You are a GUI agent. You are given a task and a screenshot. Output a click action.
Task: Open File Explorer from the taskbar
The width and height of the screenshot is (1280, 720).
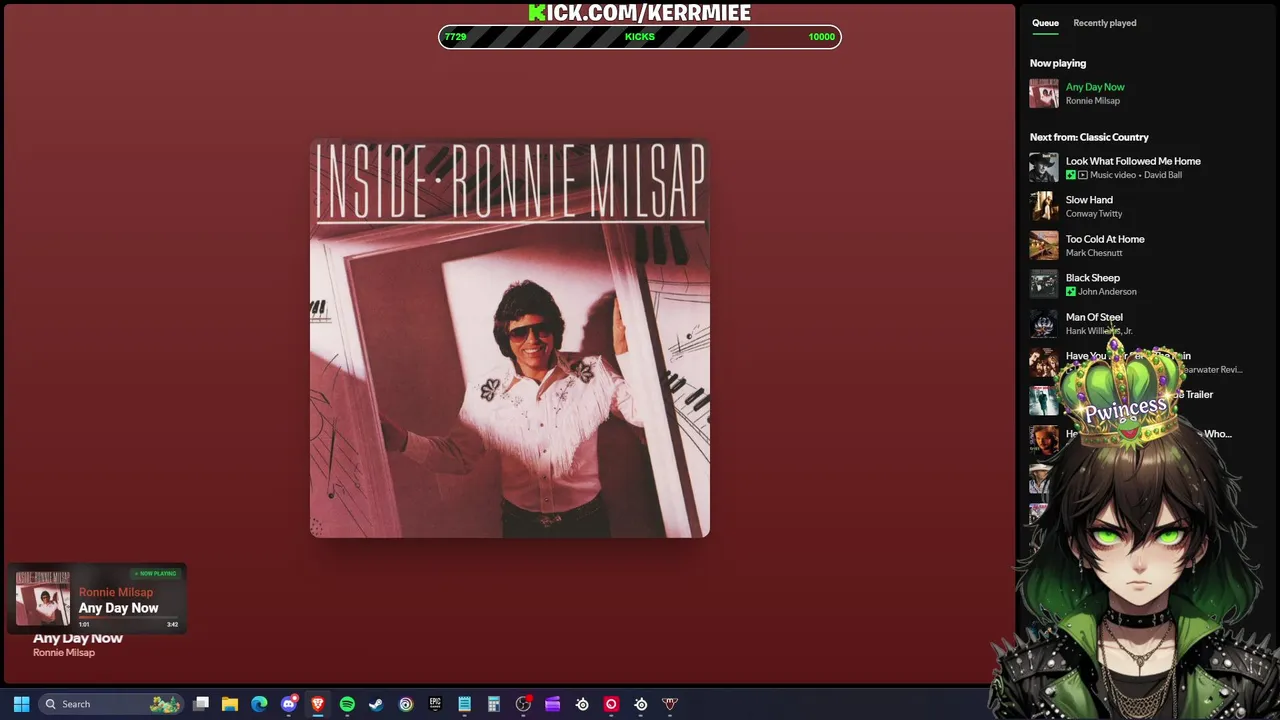click(x=230, y=704)
